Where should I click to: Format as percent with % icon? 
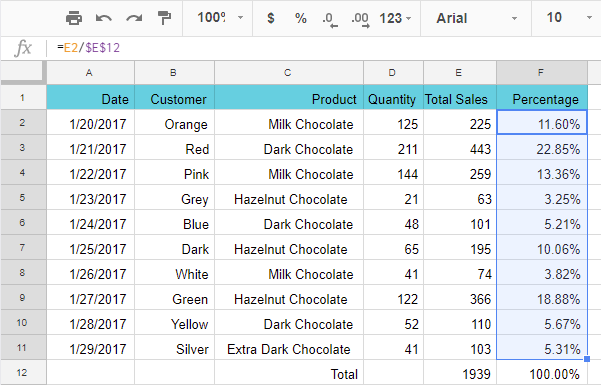(x=300, y=18)
